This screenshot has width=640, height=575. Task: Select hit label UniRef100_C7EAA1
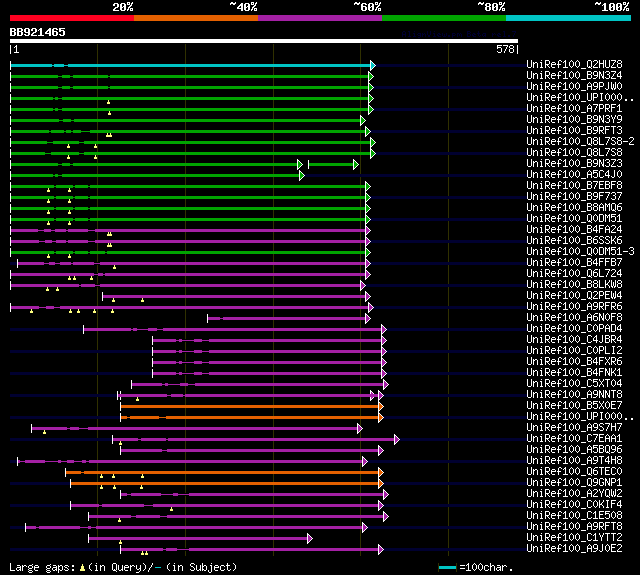click(x=574, y=439)
